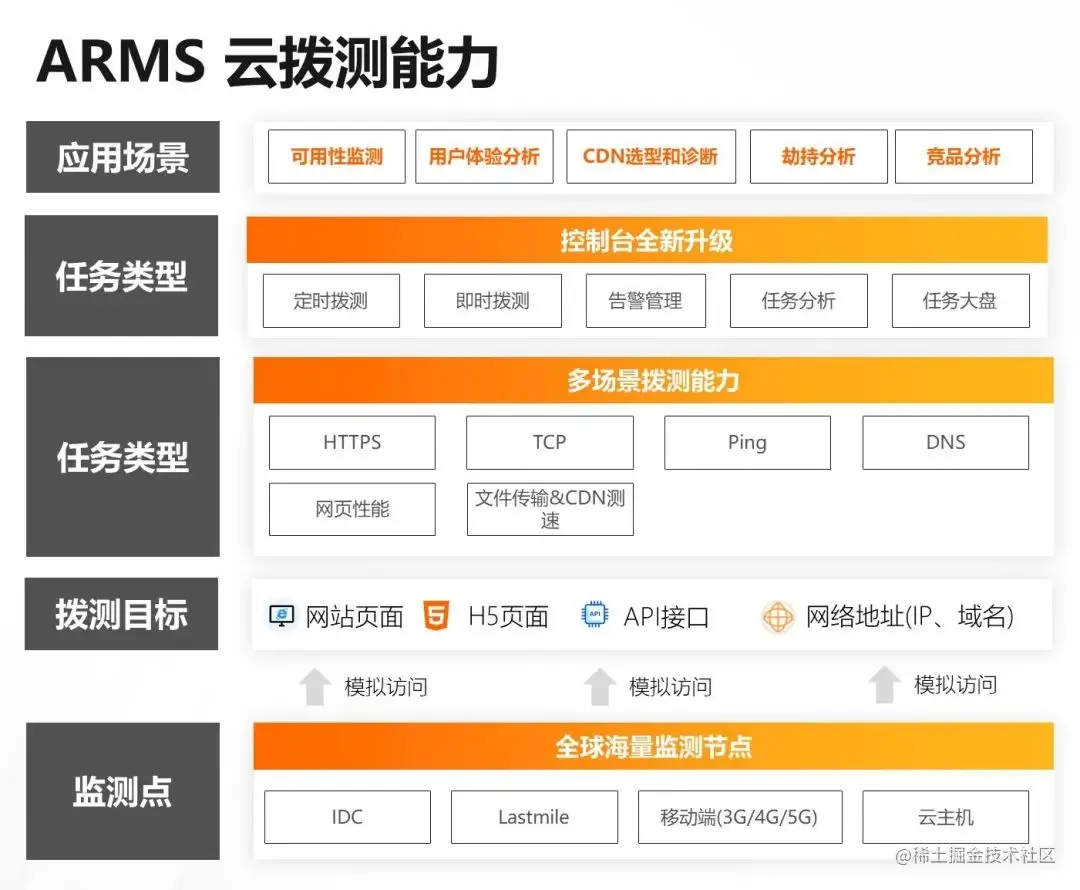1080x890 pixels.
Task: Click the IDC monitoring node box
Action: pyautogui.click(x=347, y=817)
